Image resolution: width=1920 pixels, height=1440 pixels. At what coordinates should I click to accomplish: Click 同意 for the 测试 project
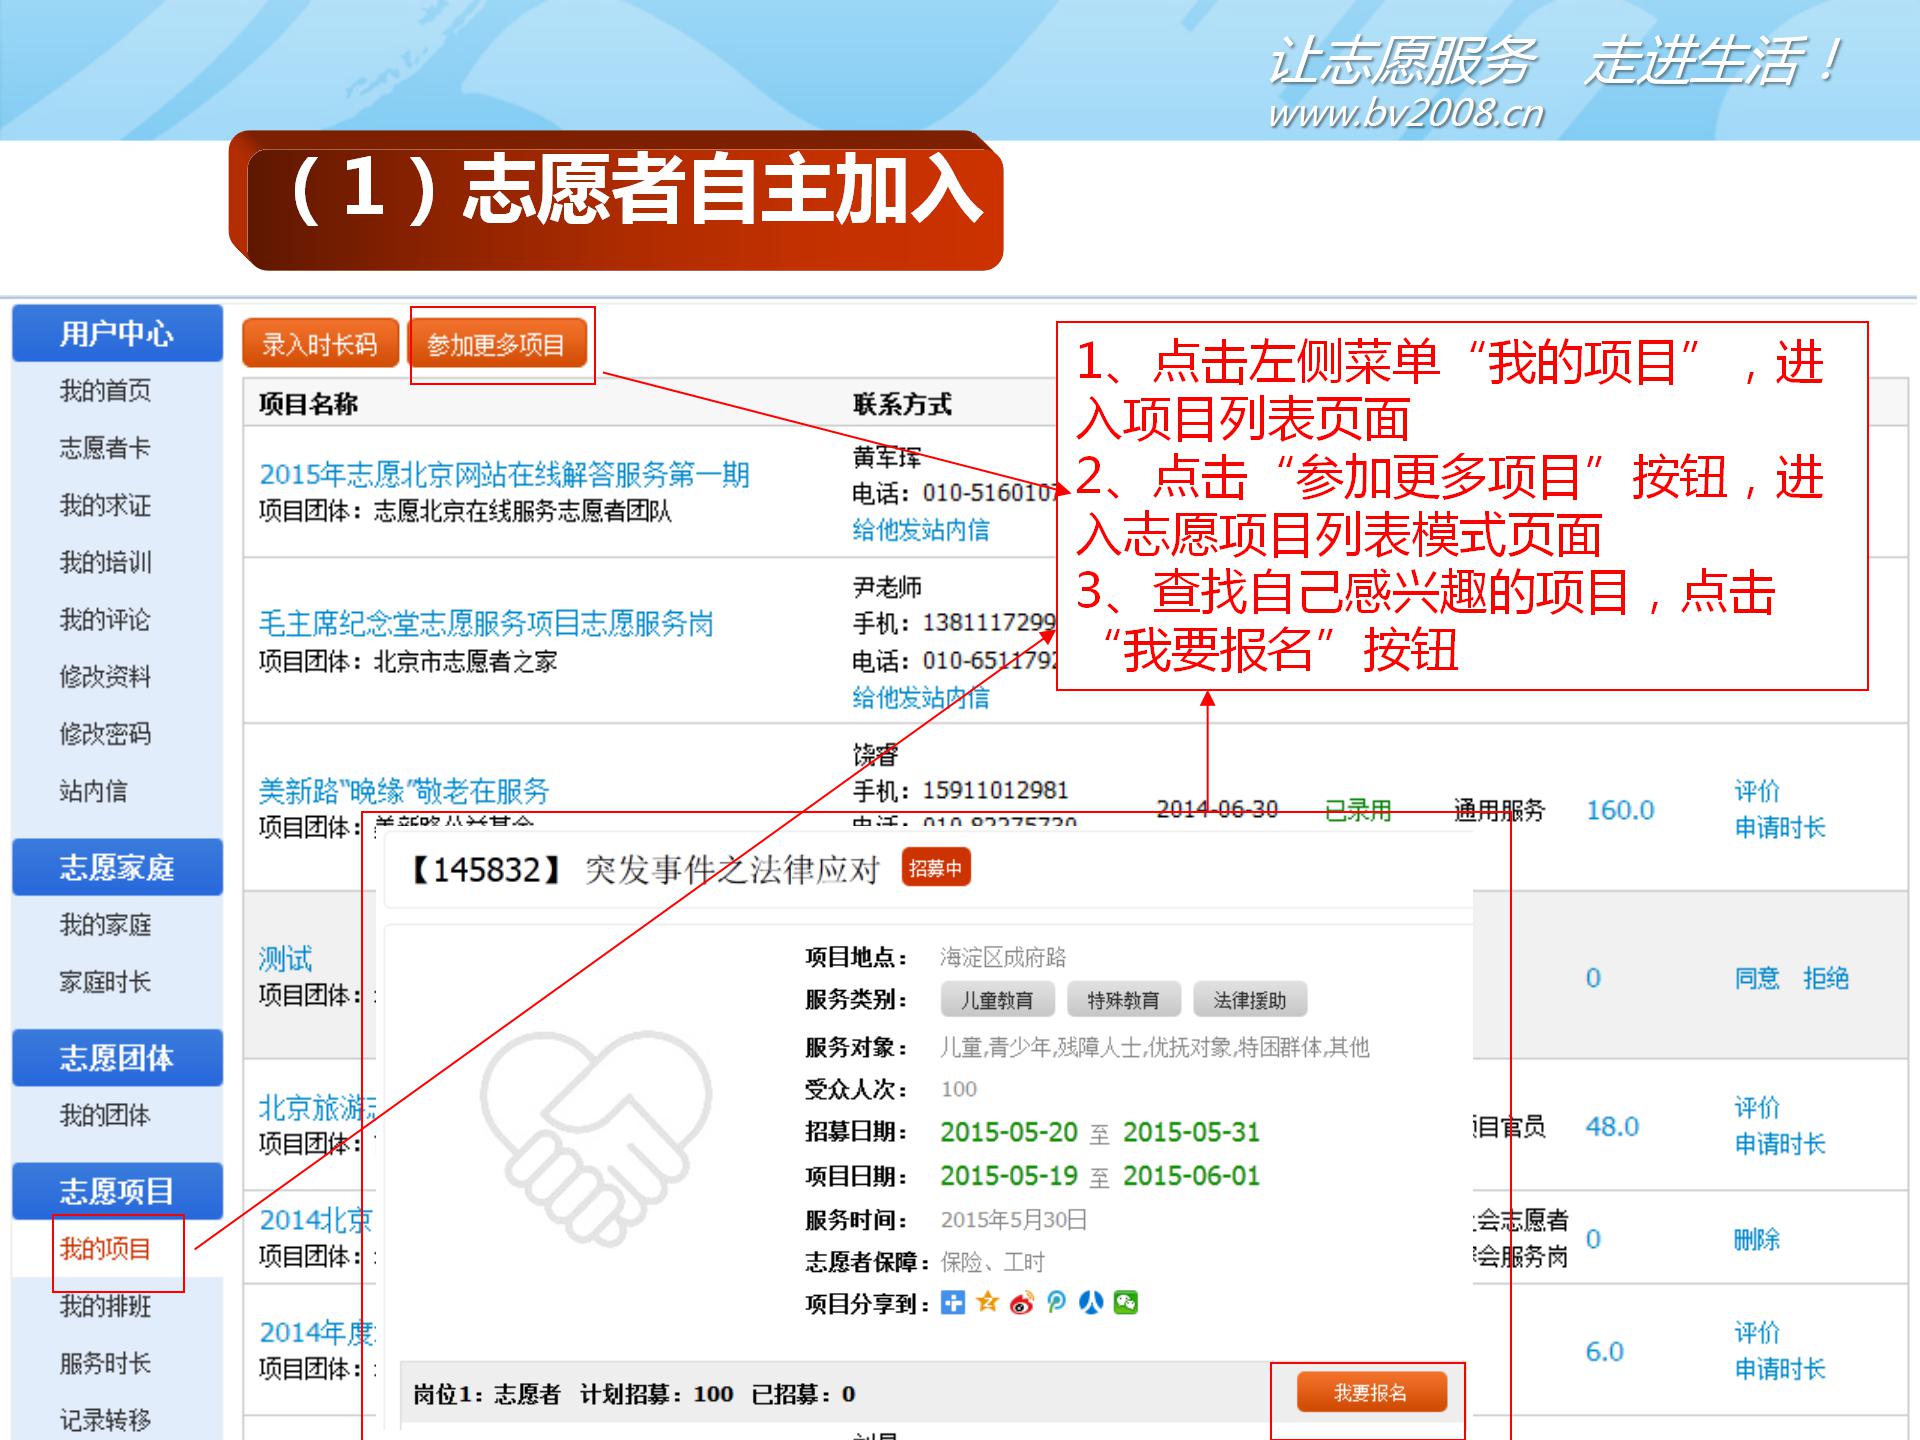(x=1756, y=977)
